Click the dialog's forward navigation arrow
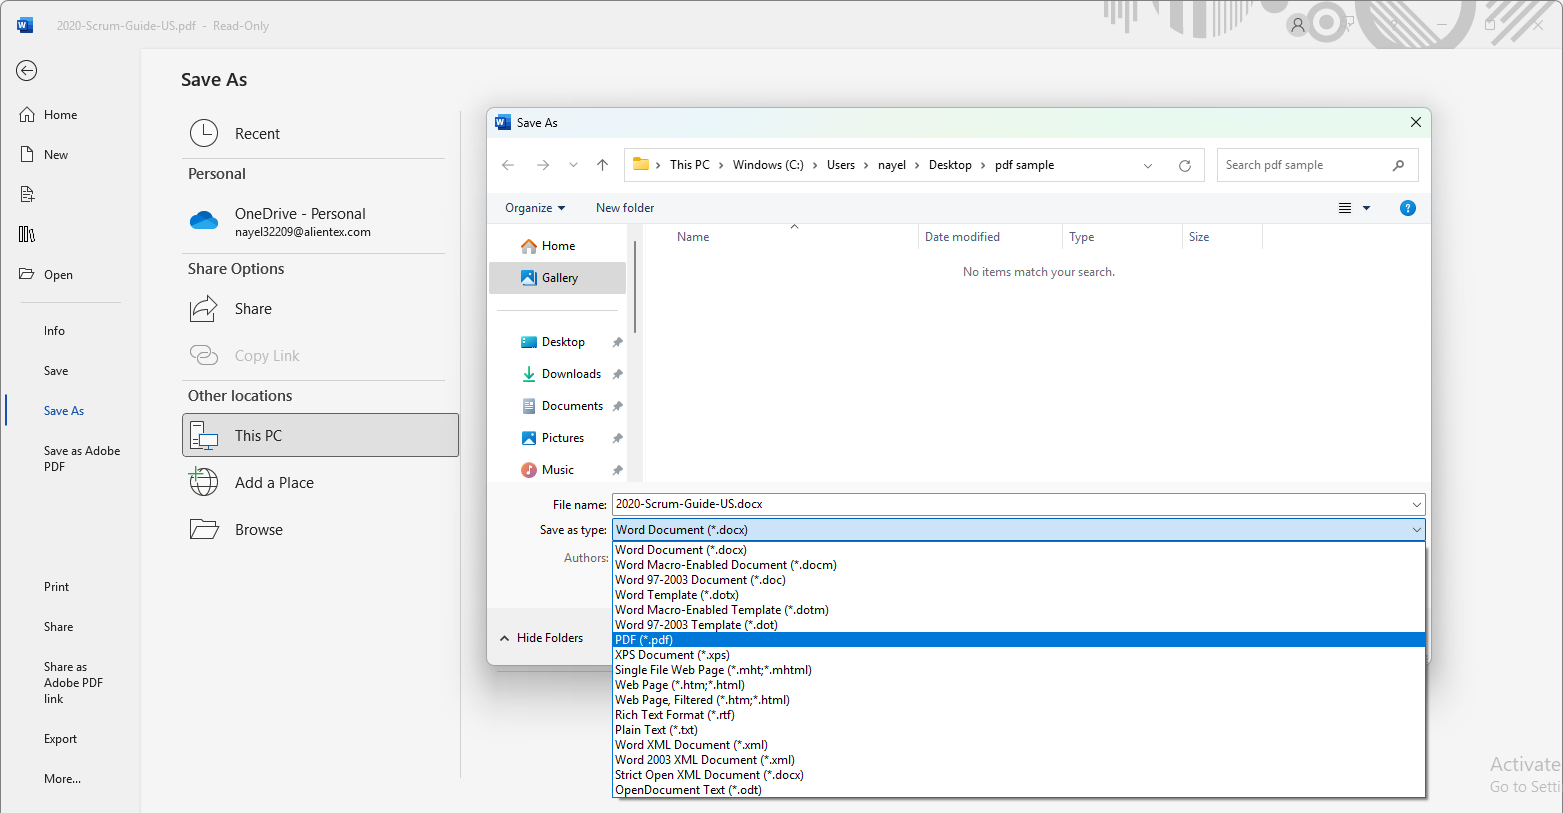The height and width of the screenshot is (813, 1563). click(543, 165)
